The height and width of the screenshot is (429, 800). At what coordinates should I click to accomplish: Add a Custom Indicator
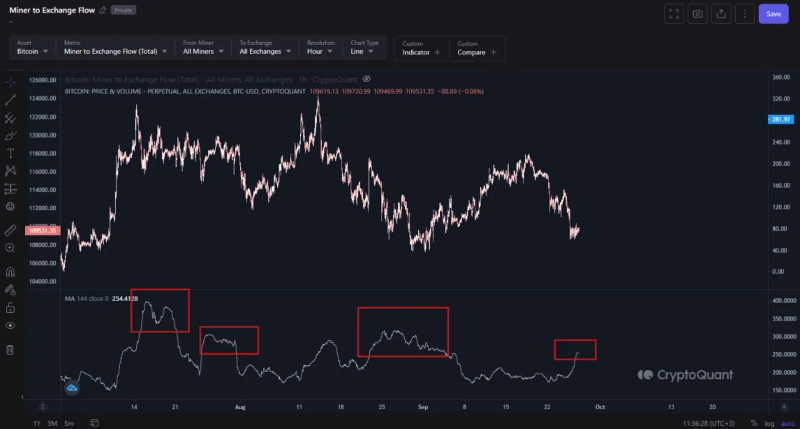(421, 48)
